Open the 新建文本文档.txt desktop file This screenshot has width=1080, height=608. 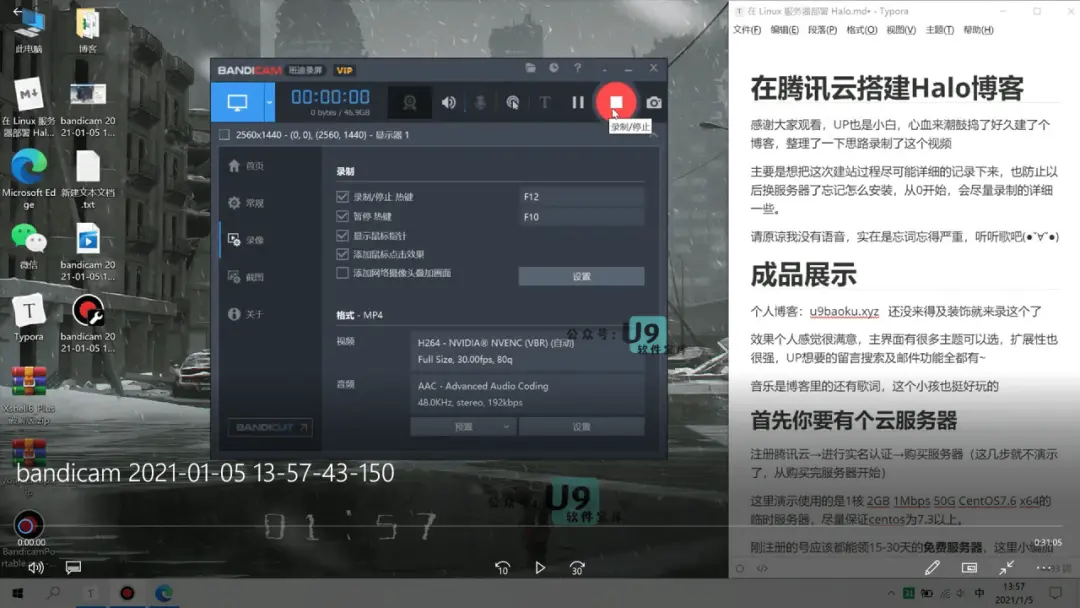pyautogui.click(x=87, y=179)
